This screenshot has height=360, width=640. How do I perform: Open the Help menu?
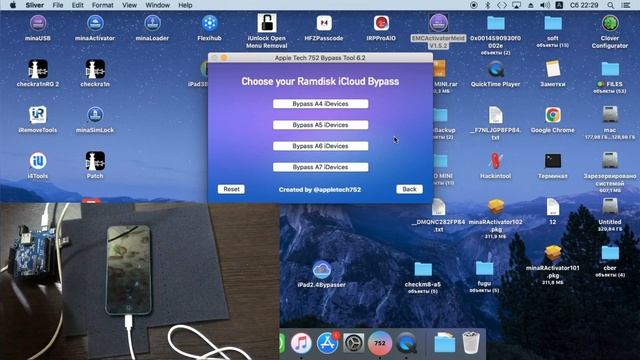[x=185, y=5]
